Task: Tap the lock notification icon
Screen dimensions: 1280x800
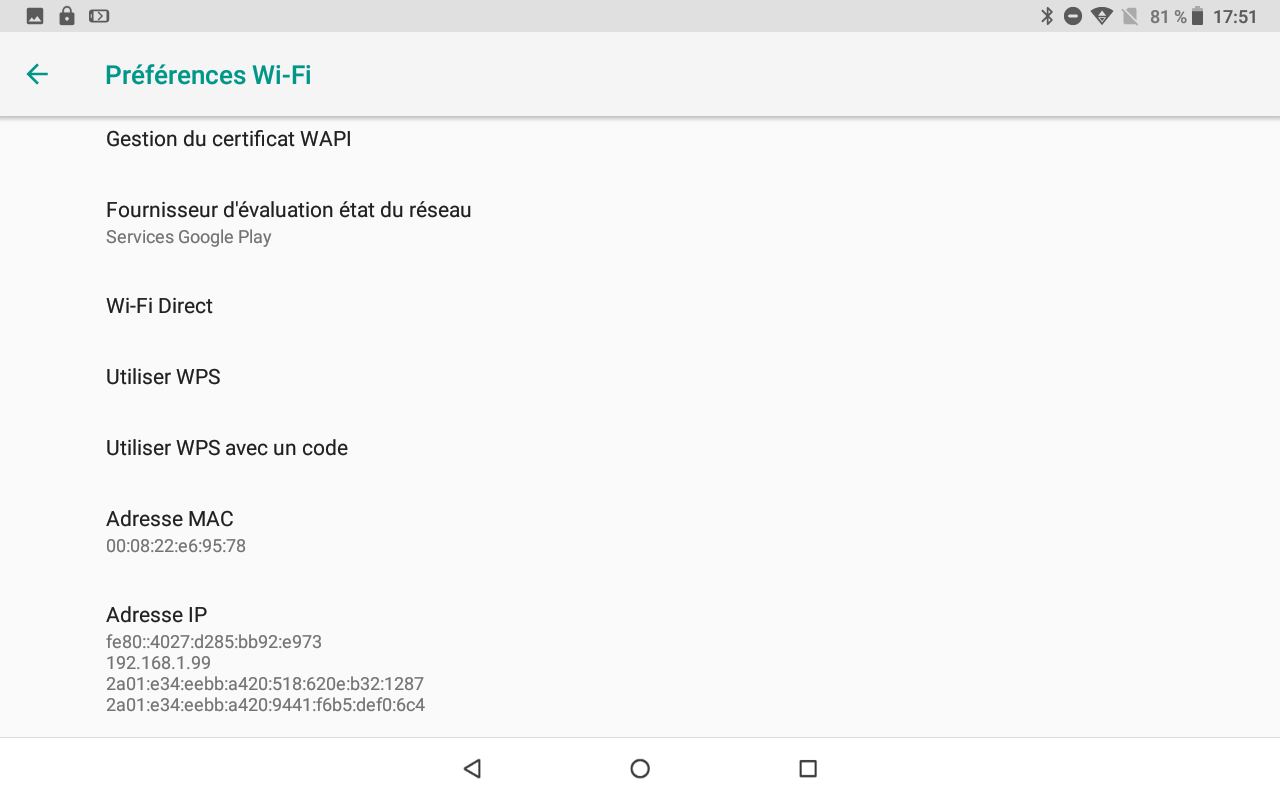Action: click(x=67, y=16)
